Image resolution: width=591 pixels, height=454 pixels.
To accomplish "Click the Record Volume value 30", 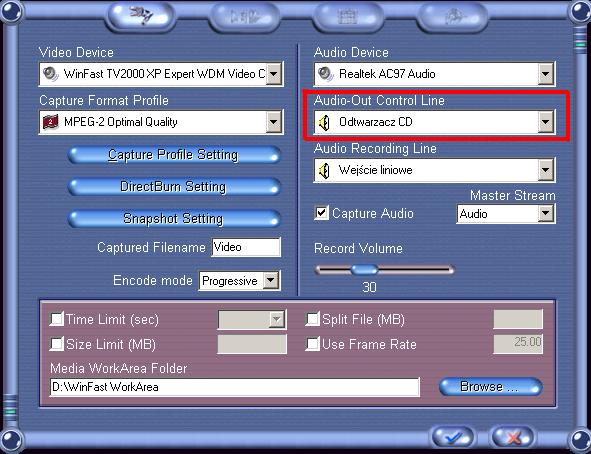I will [369, 287].
